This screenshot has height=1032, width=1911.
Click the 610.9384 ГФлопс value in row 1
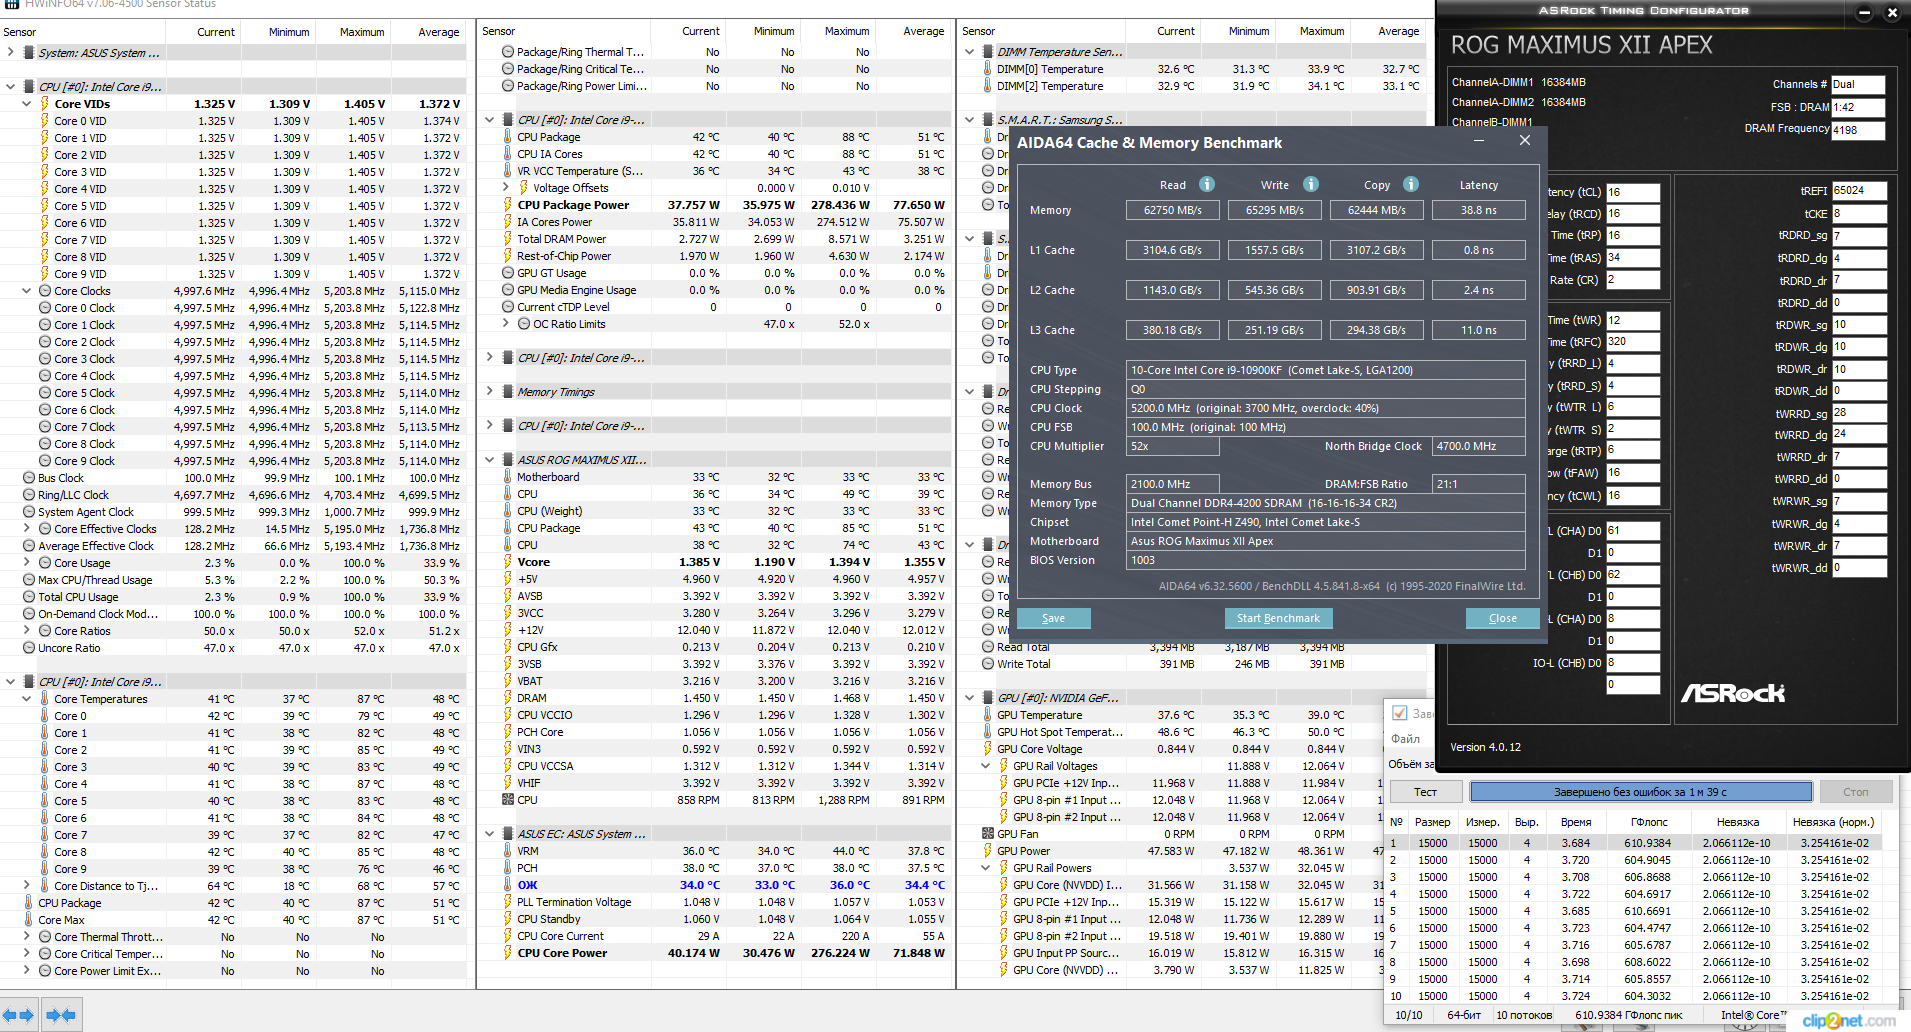click(x=1647, y=843)
